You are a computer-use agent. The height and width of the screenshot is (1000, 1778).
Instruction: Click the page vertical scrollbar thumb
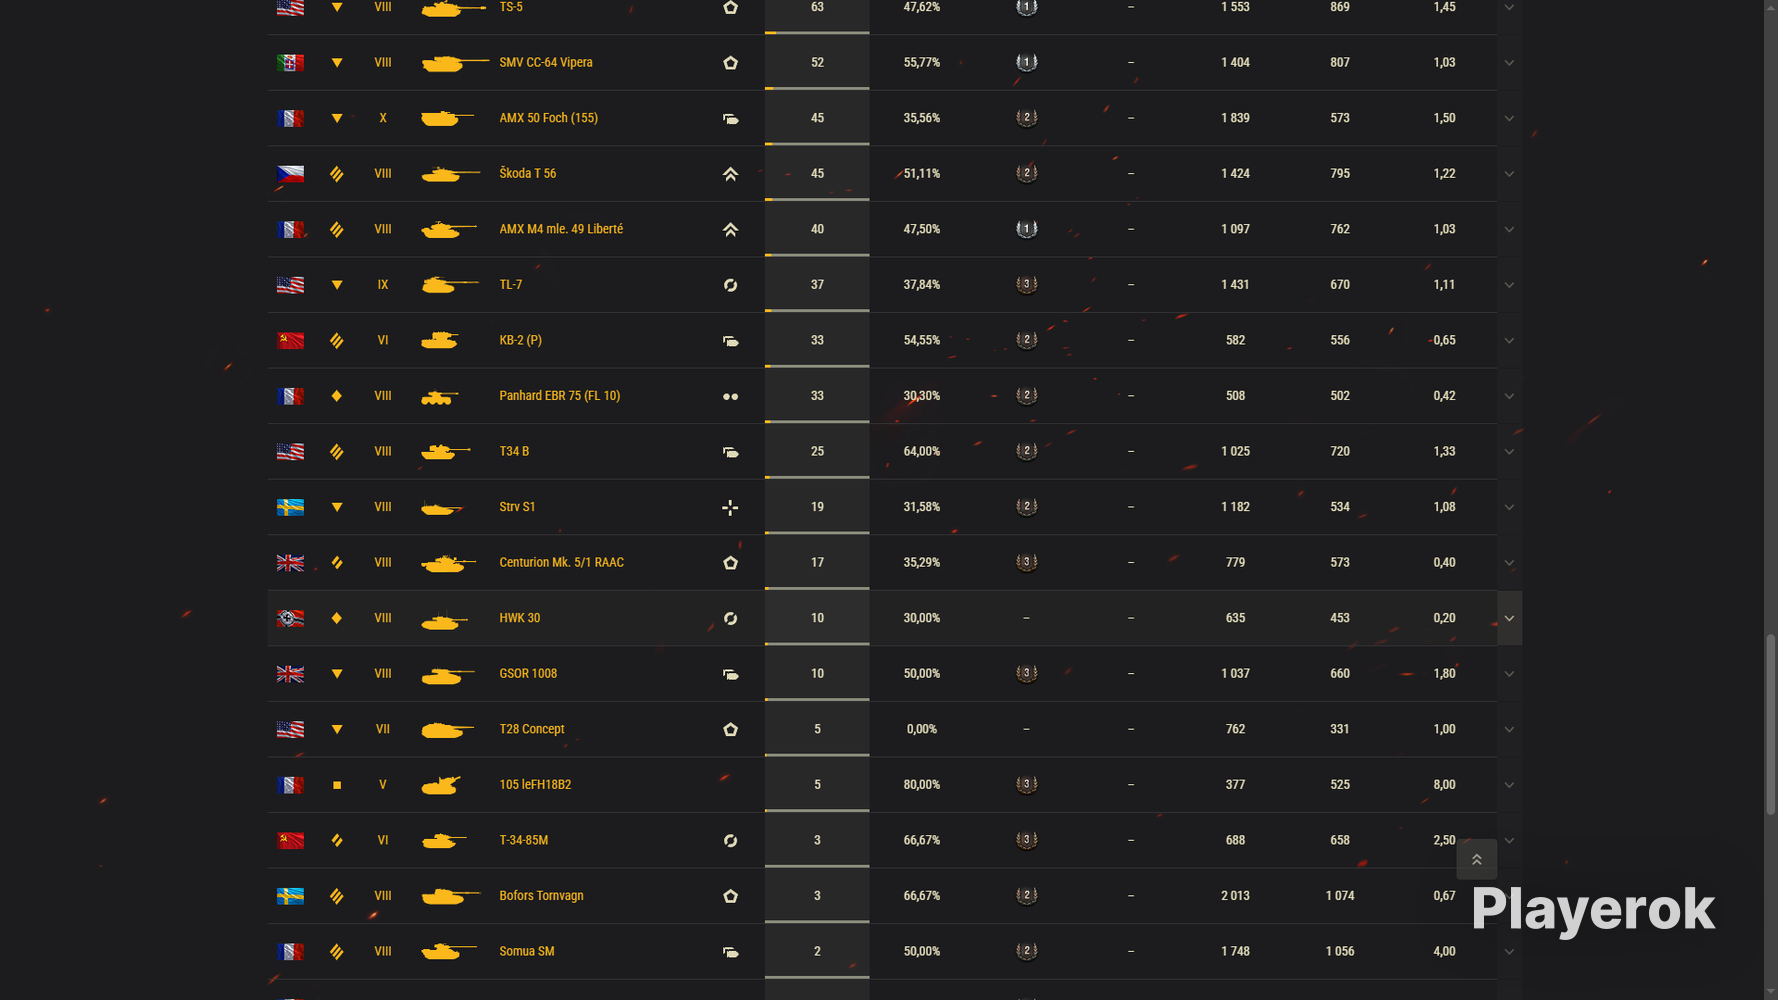point(1771,724)
